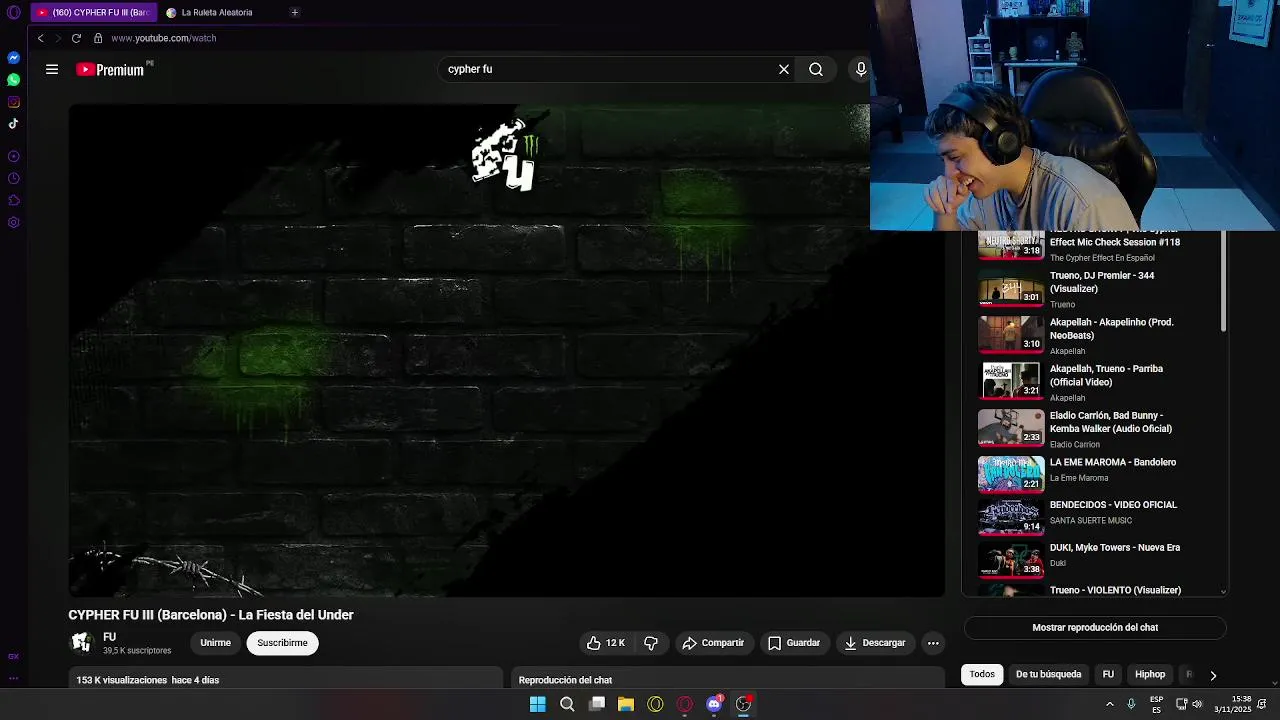Open the Windows Start menu
The image size is (1280, 720).
(x=538, y=704)
